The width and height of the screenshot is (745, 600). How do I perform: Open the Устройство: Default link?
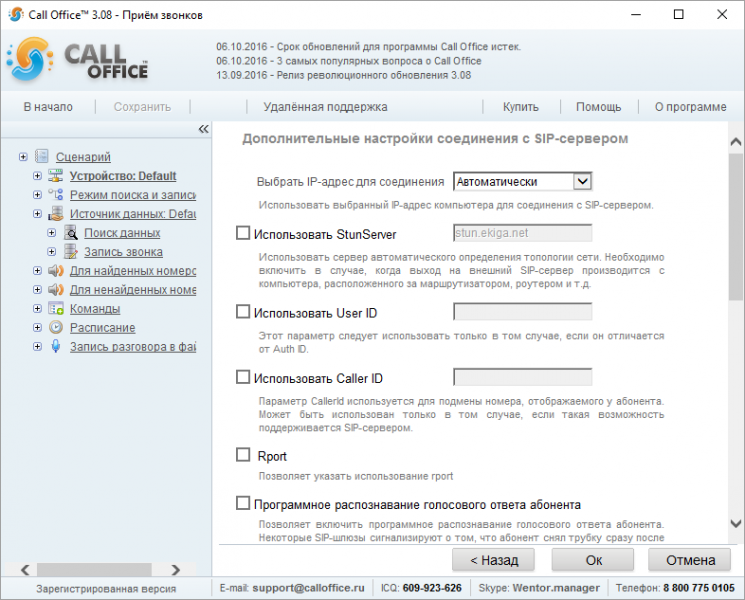[x=123, y=176]
